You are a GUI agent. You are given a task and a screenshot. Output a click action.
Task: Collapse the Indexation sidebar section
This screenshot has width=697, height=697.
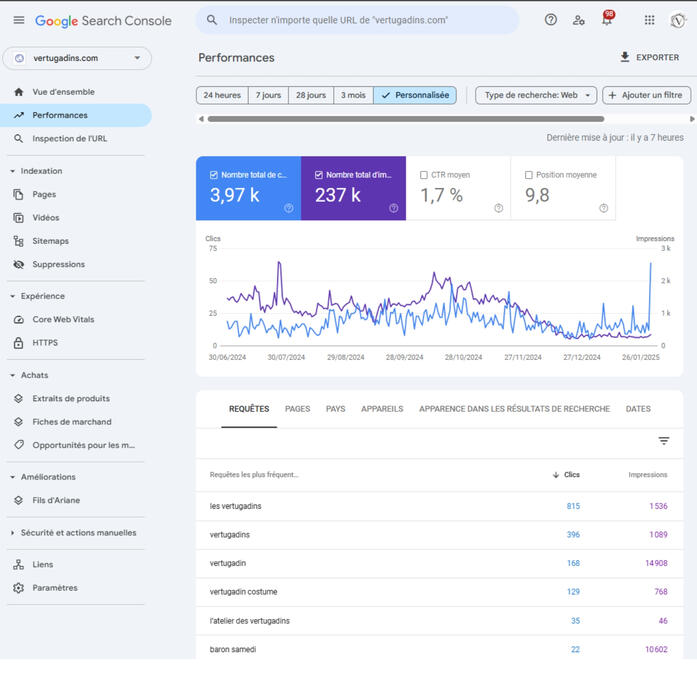[x=14, y=171]
